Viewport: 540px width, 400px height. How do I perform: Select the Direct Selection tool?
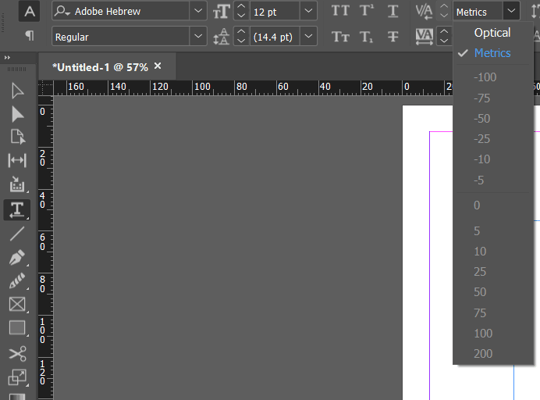pyautogui.click(x=17, y=114)
